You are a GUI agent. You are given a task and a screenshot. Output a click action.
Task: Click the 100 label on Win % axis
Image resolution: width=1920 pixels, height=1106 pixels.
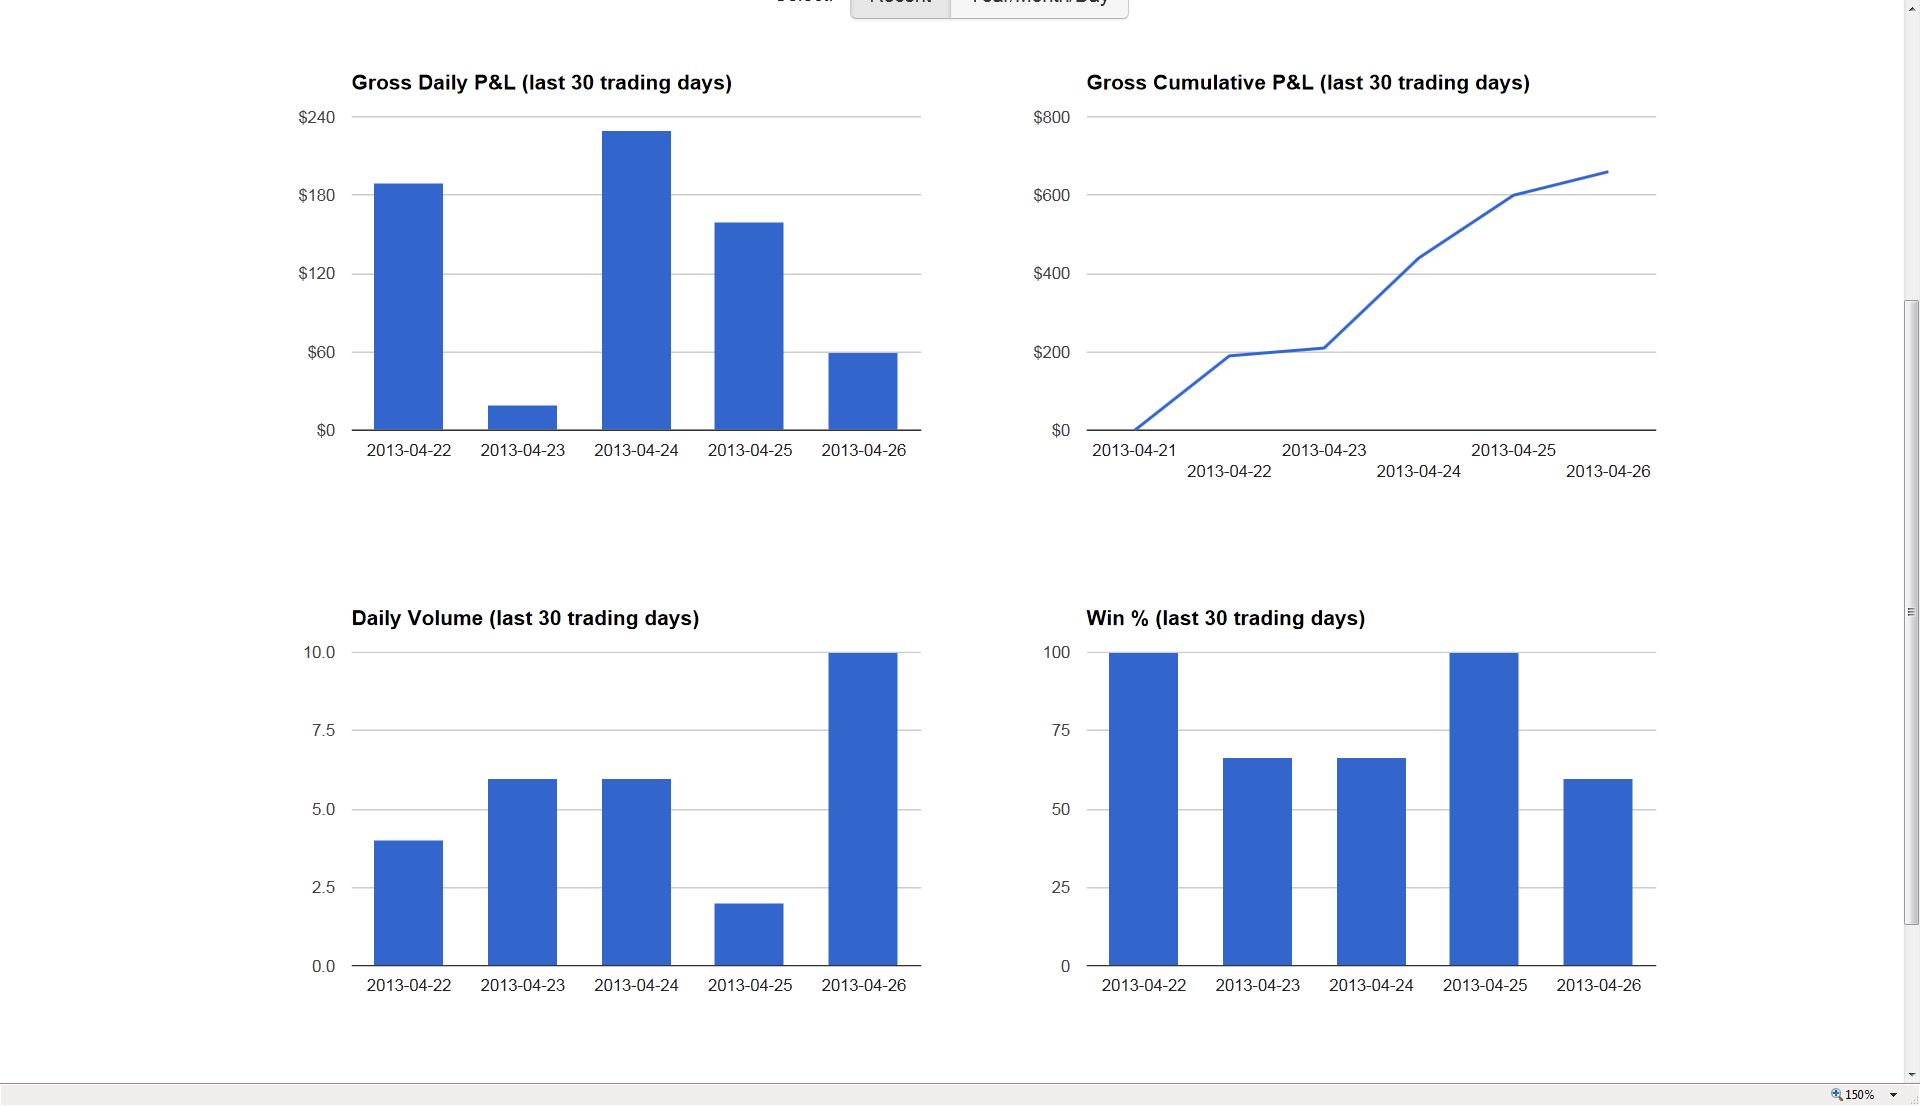coord(1057,652)
